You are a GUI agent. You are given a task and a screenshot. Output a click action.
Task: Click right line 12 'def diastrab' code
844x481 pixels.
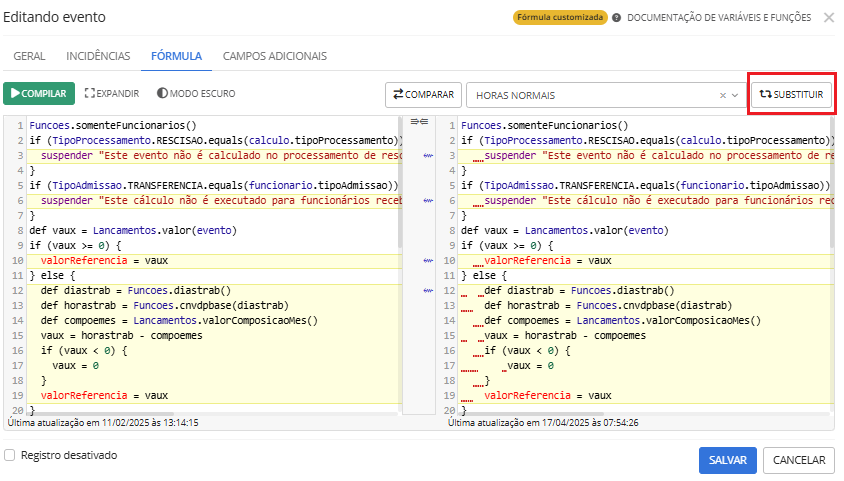[579, 291]
